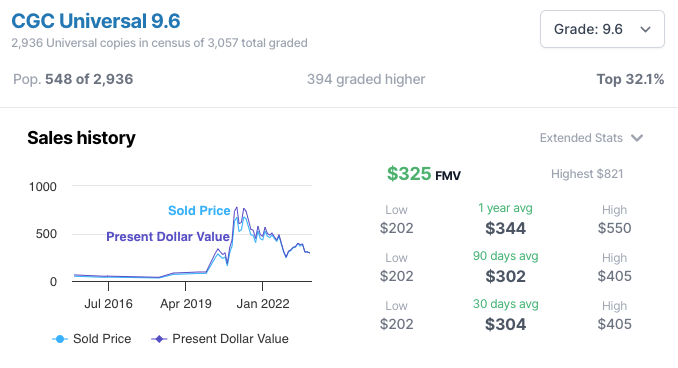Select the 90 days avg $302 stat
Image resolution: width=678 pixels, height=368 pixels.
(505, 267)
